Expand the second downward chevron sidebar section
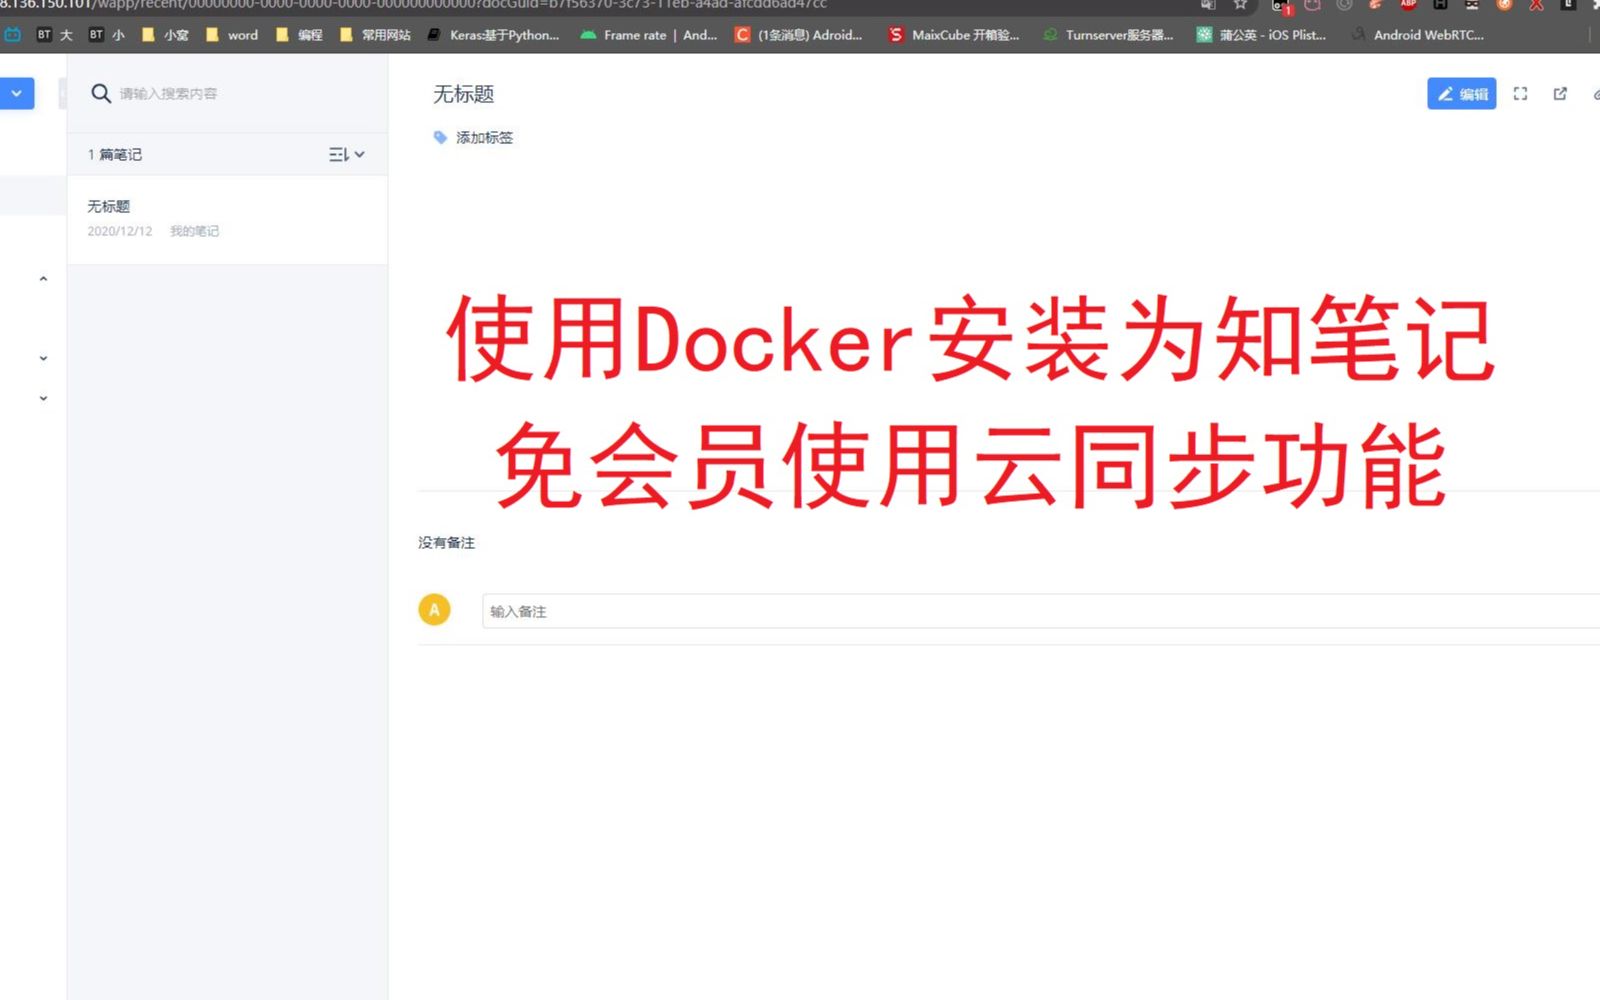The image size is (1600, 1000). pos(43,398)
